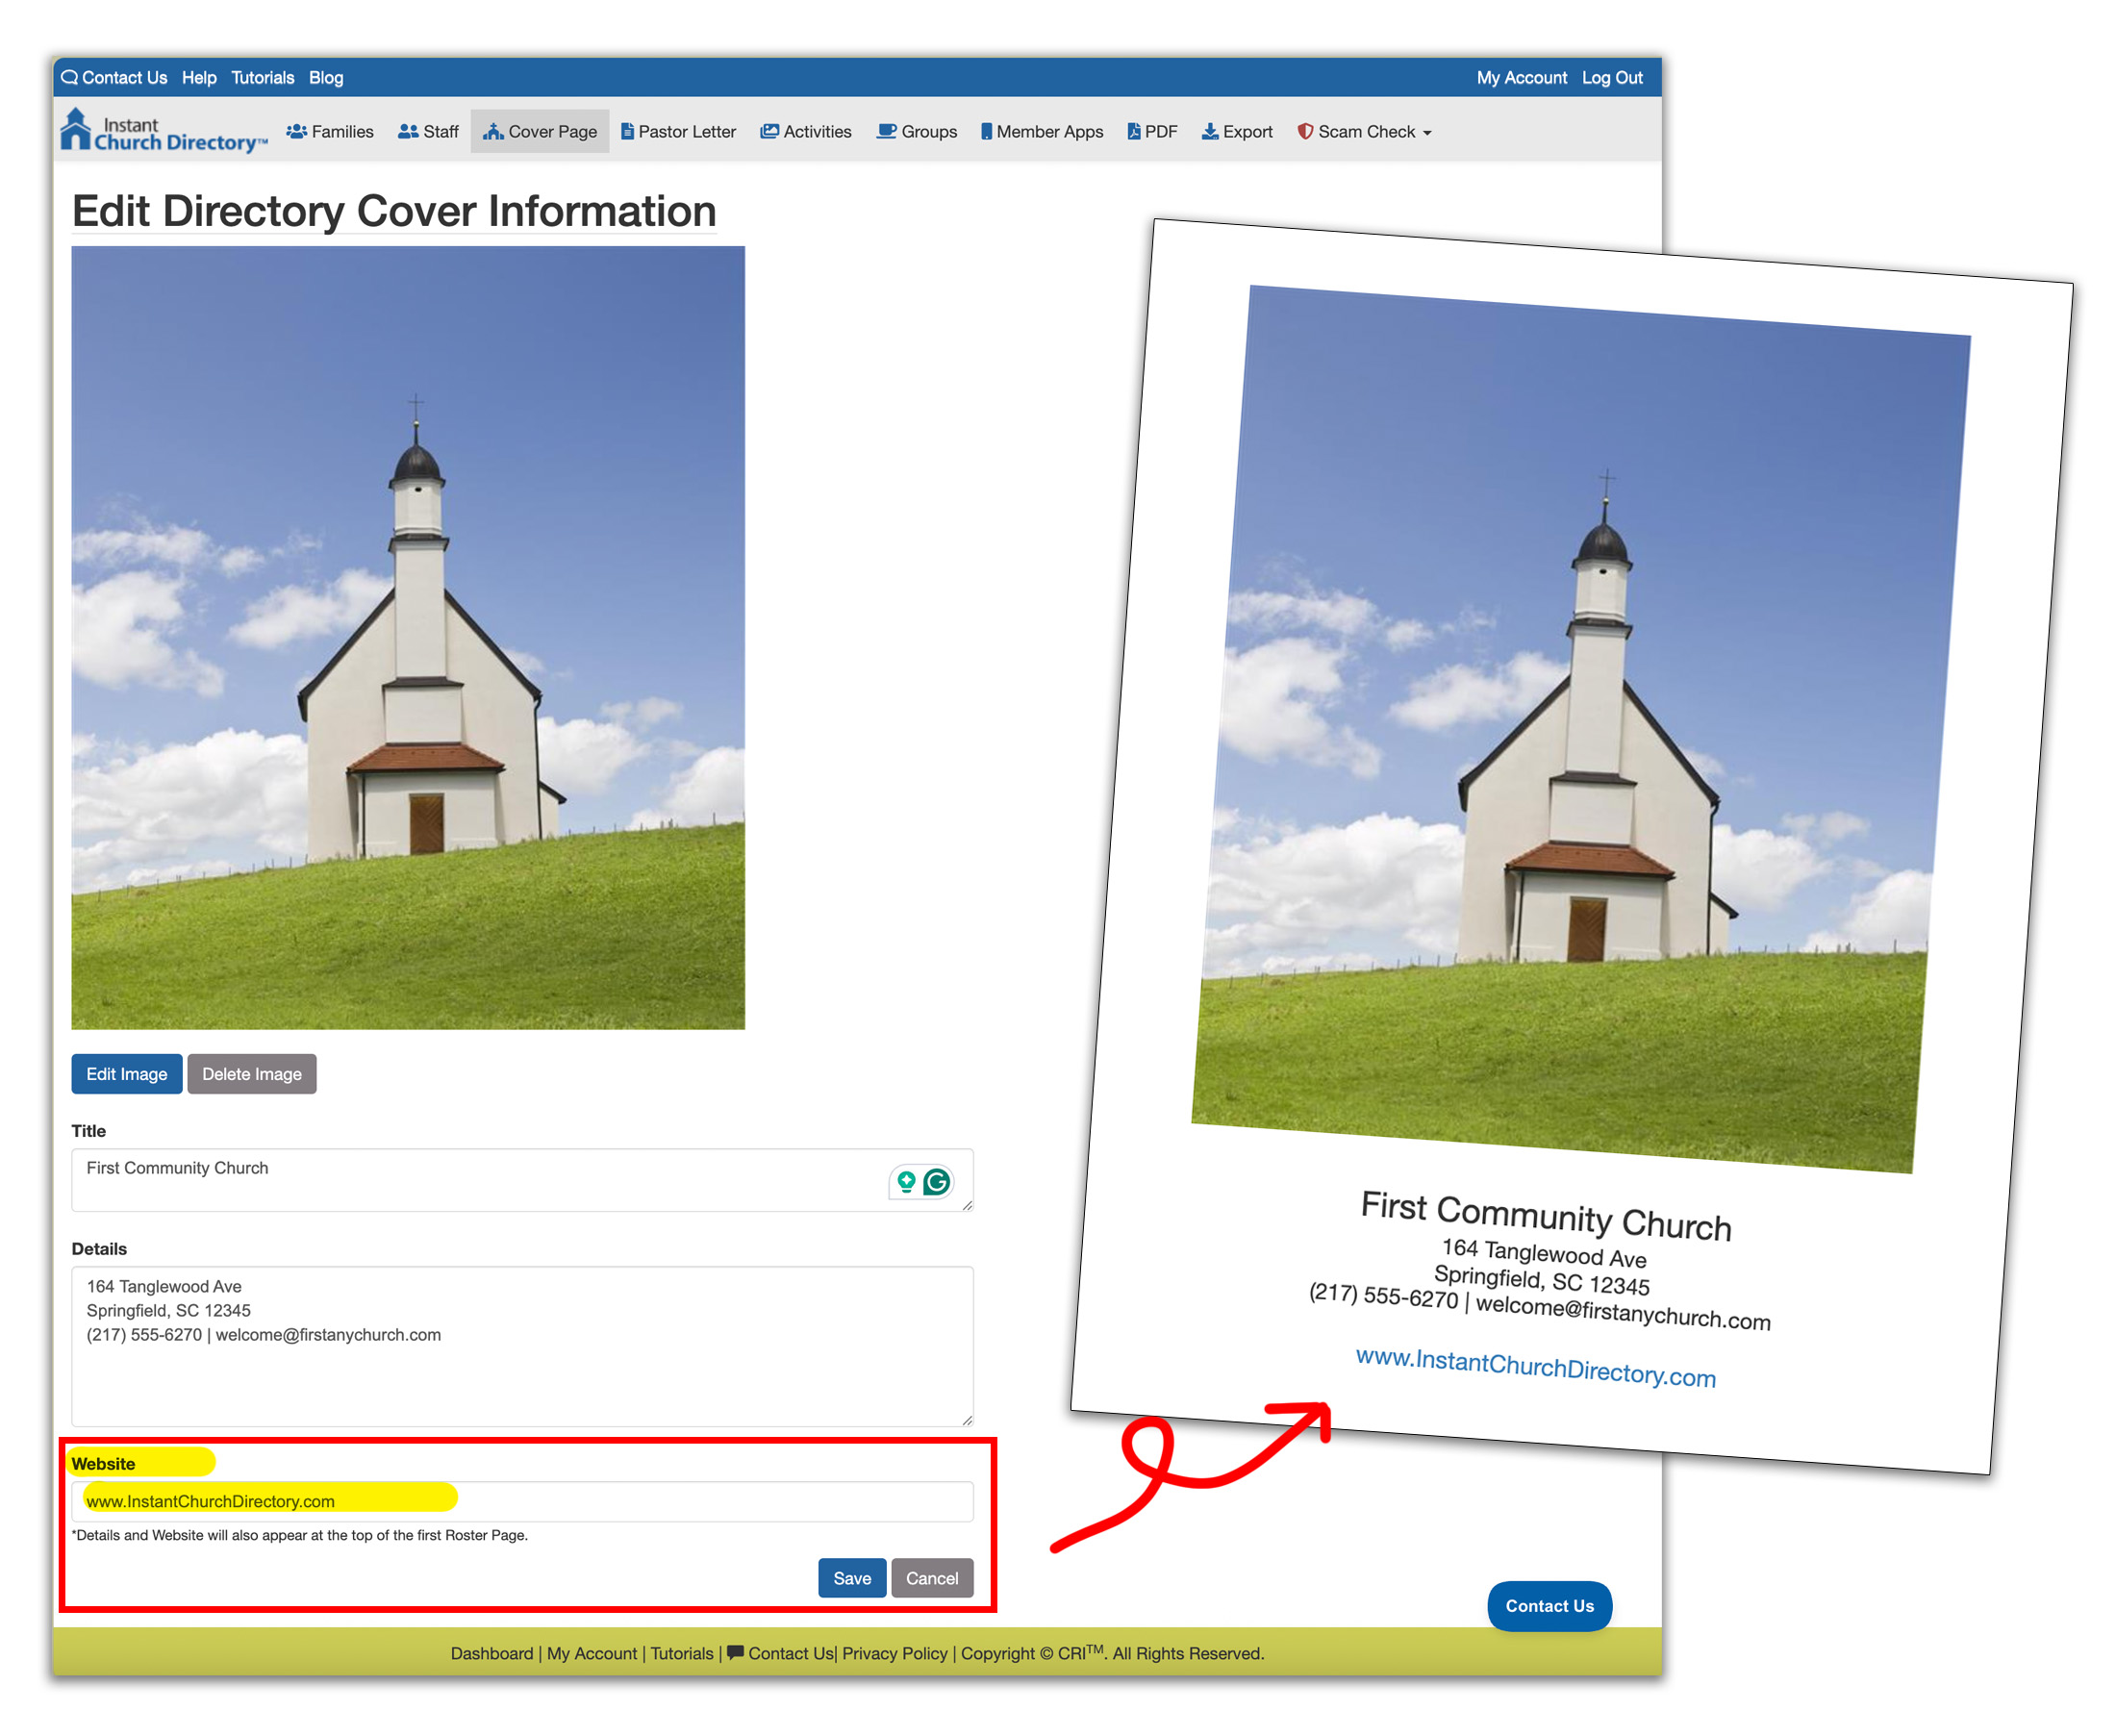The height and width of the screenshot is (1736, 2116).
Task: Open the PDF section
Action: (x=1152, y=132)
